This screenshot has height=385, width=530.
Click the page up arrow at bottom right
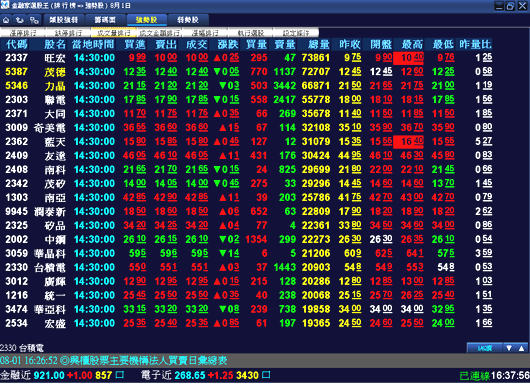(x=521, y=348)
